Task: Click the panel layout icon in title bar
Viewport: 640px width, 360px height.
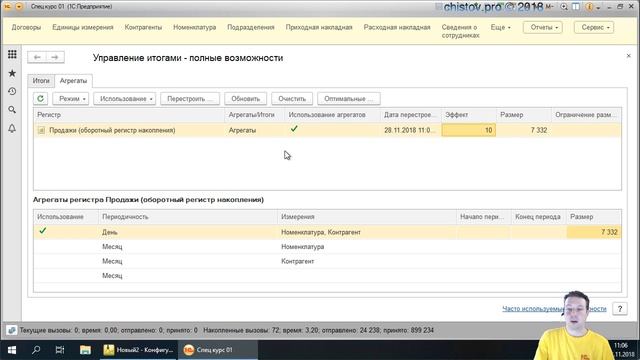Action: (x=576, y=7)
